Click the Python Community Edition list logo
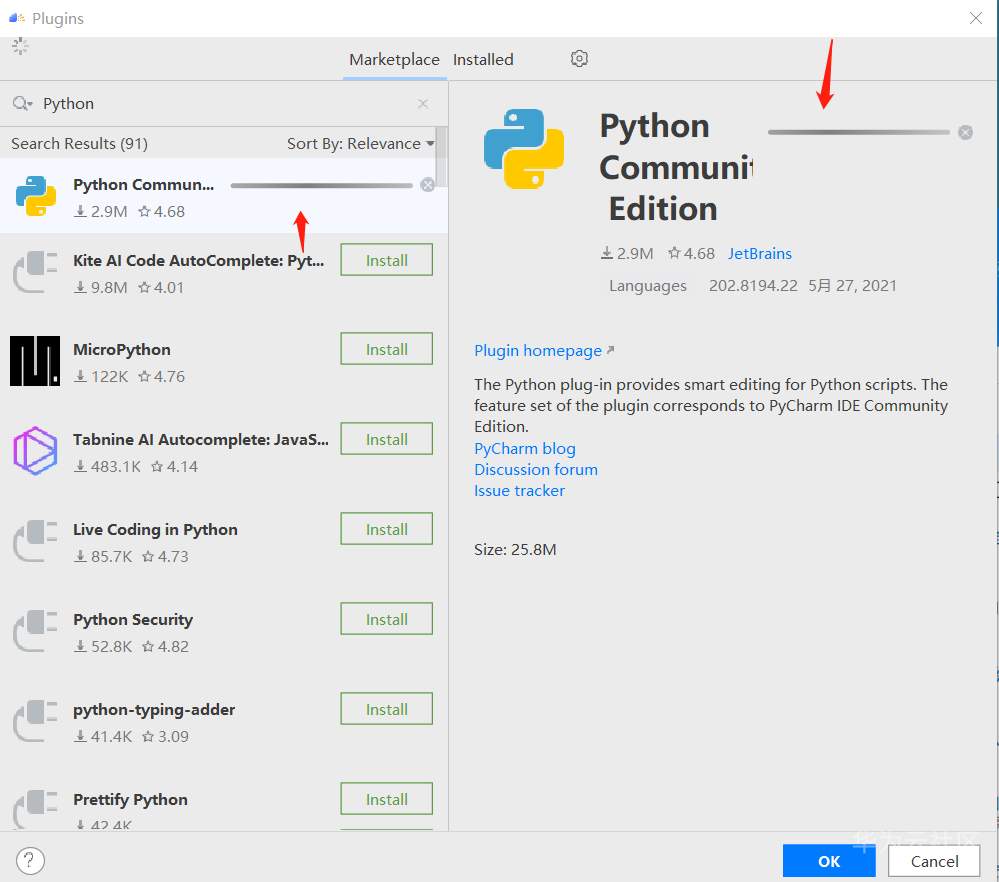The width and height of the screenshot is (999, 882). coord(36,196)
